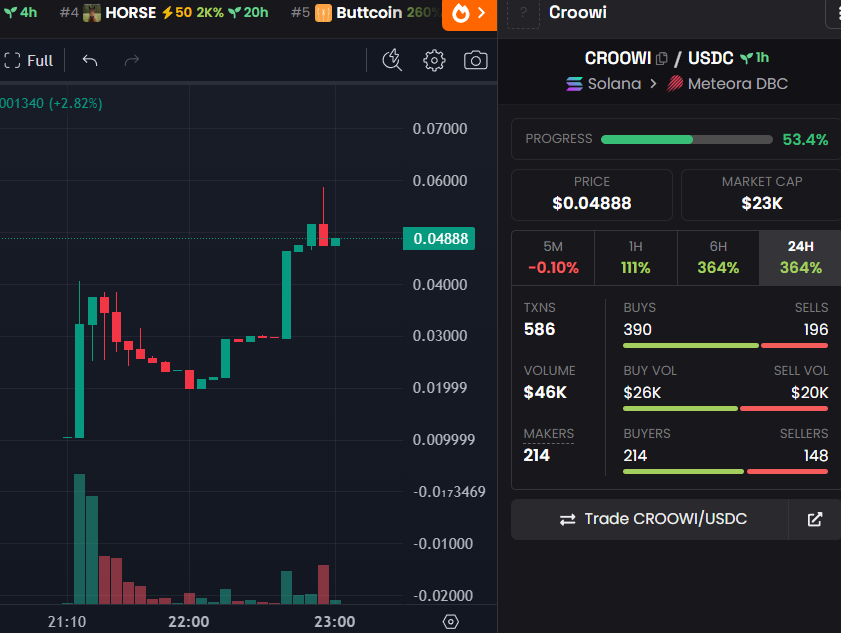Click the TXNS 586 value

click(x=540, y=329)
